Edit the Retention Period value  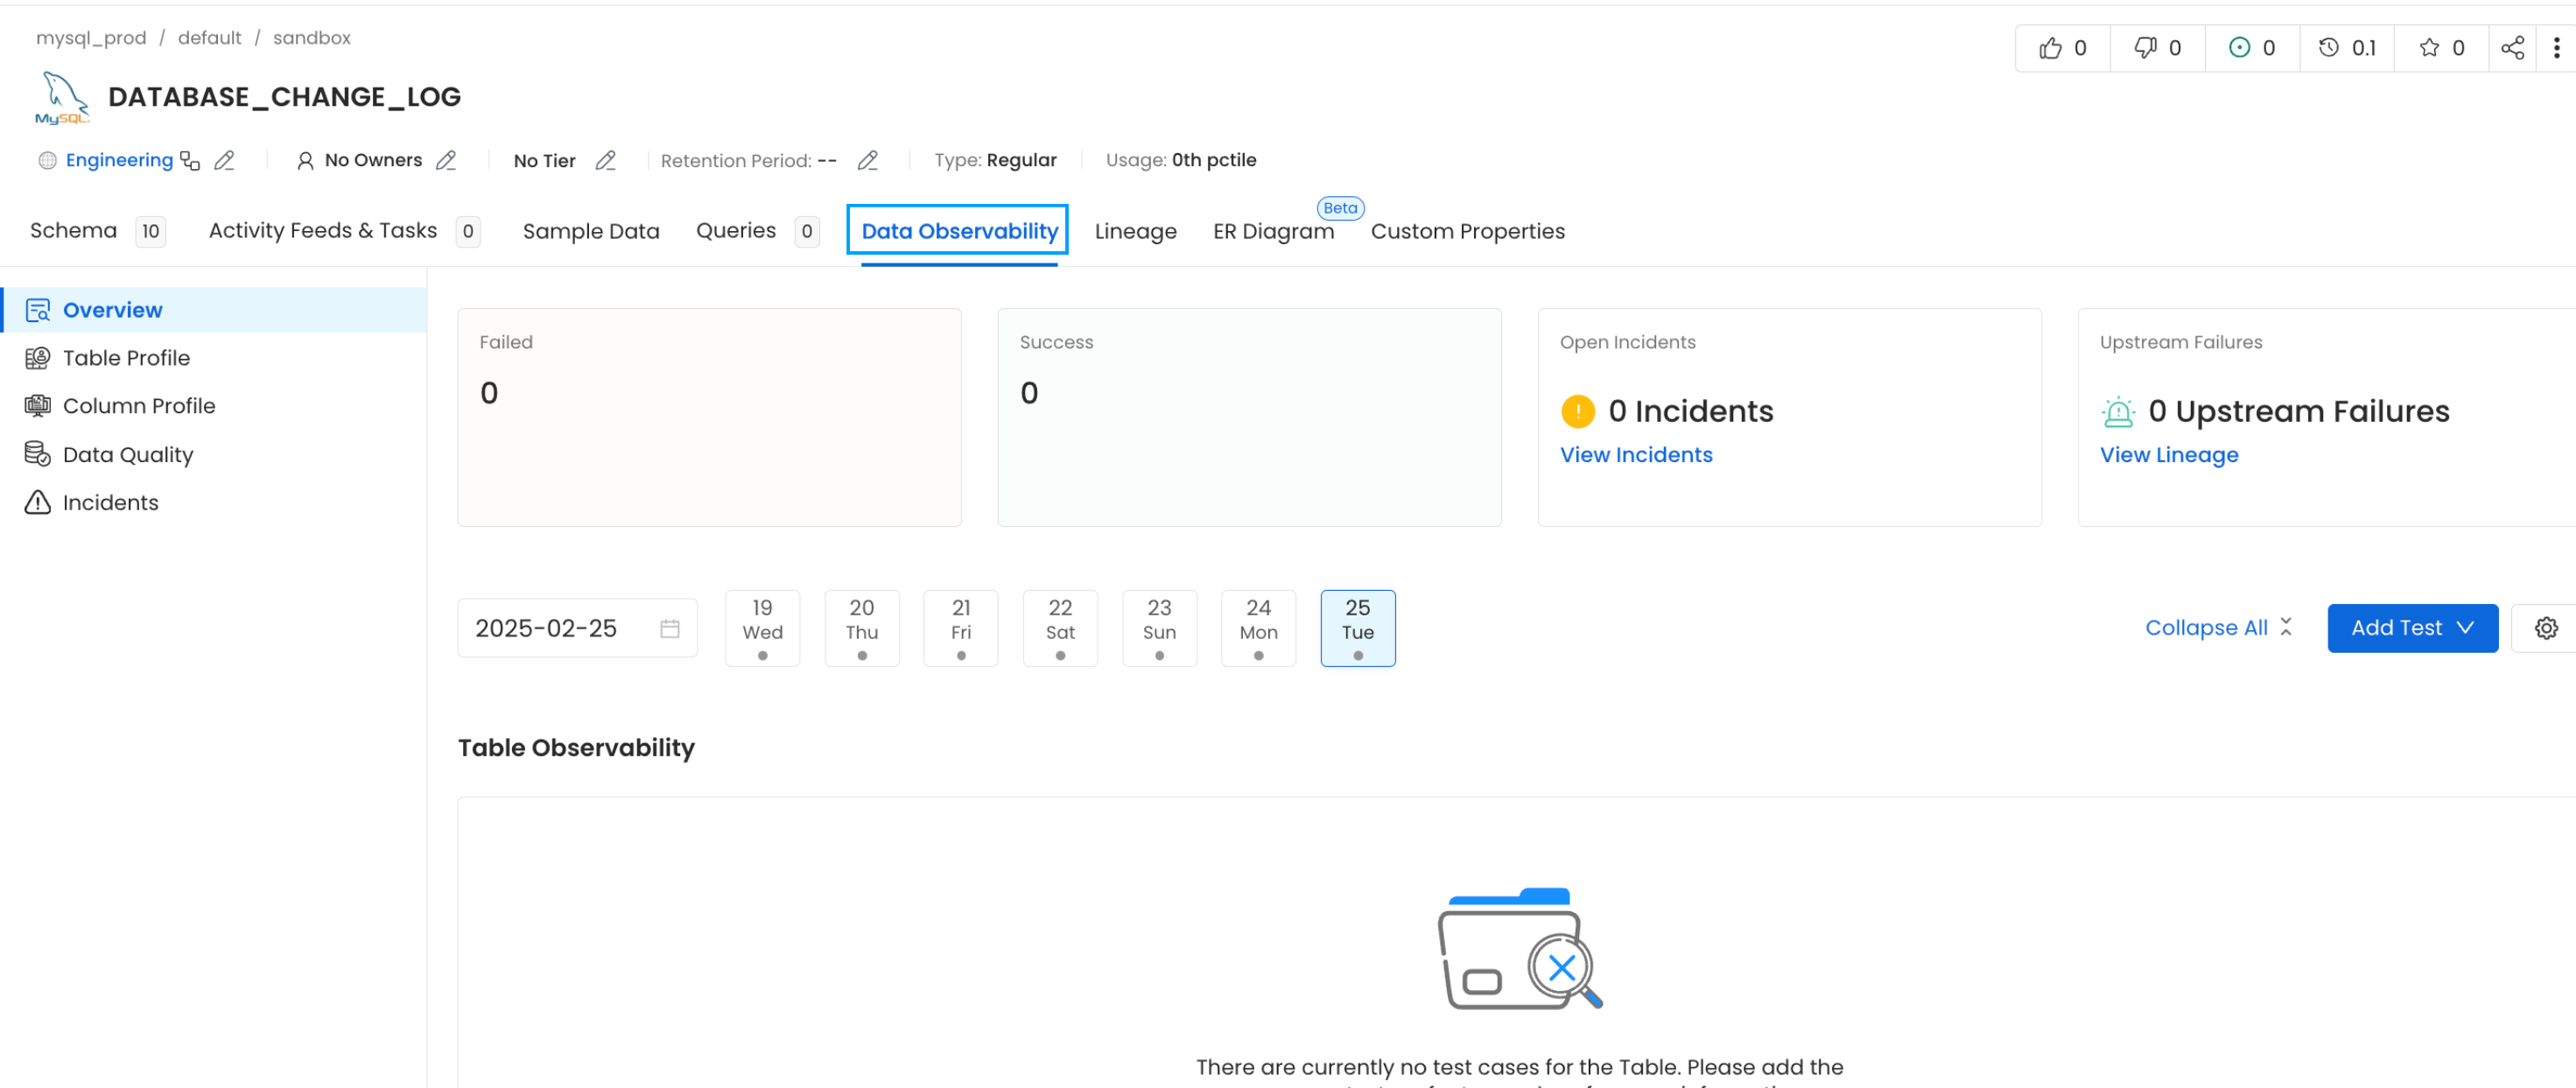coord(867,160)
